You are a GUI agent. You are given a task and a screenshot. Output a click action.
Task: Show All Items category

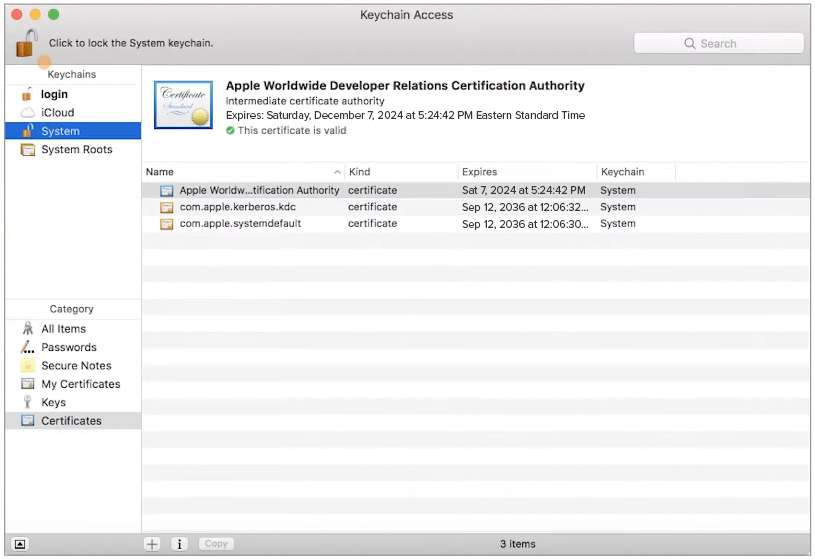coord(73,329)
